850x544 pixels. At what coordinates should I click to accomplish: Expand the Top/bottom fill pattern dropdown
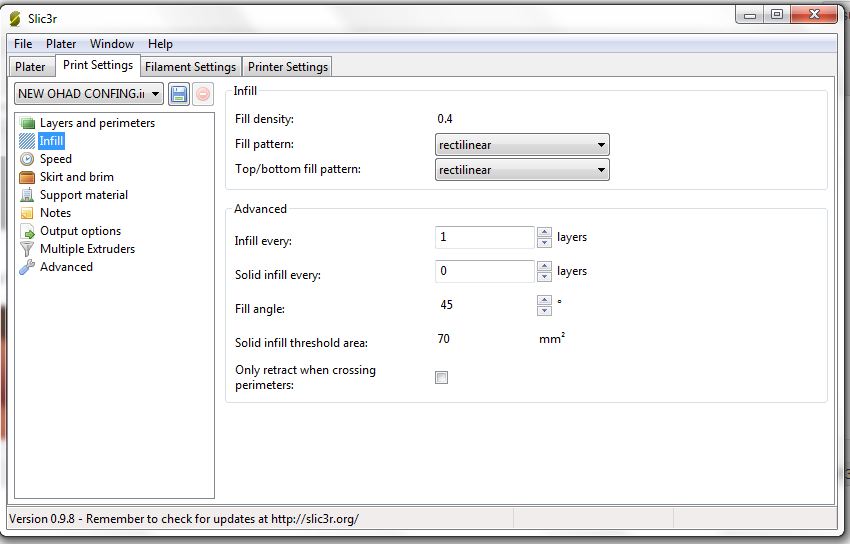coord(522,170)
